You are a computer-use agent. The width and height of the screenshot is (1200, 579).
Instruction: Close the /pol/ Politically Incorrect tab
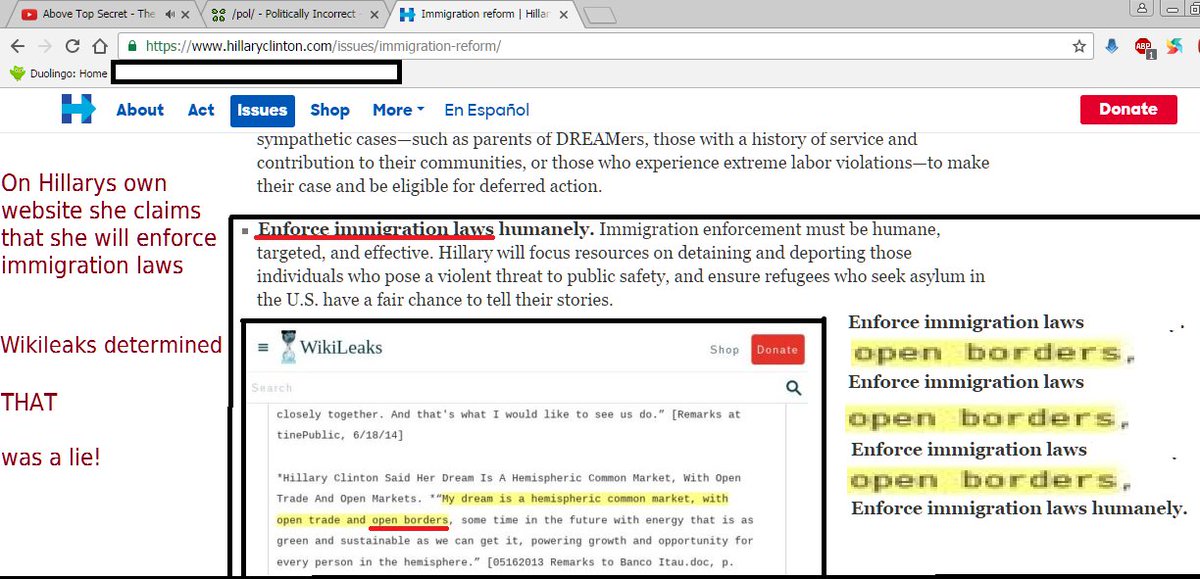coord(372,14)
